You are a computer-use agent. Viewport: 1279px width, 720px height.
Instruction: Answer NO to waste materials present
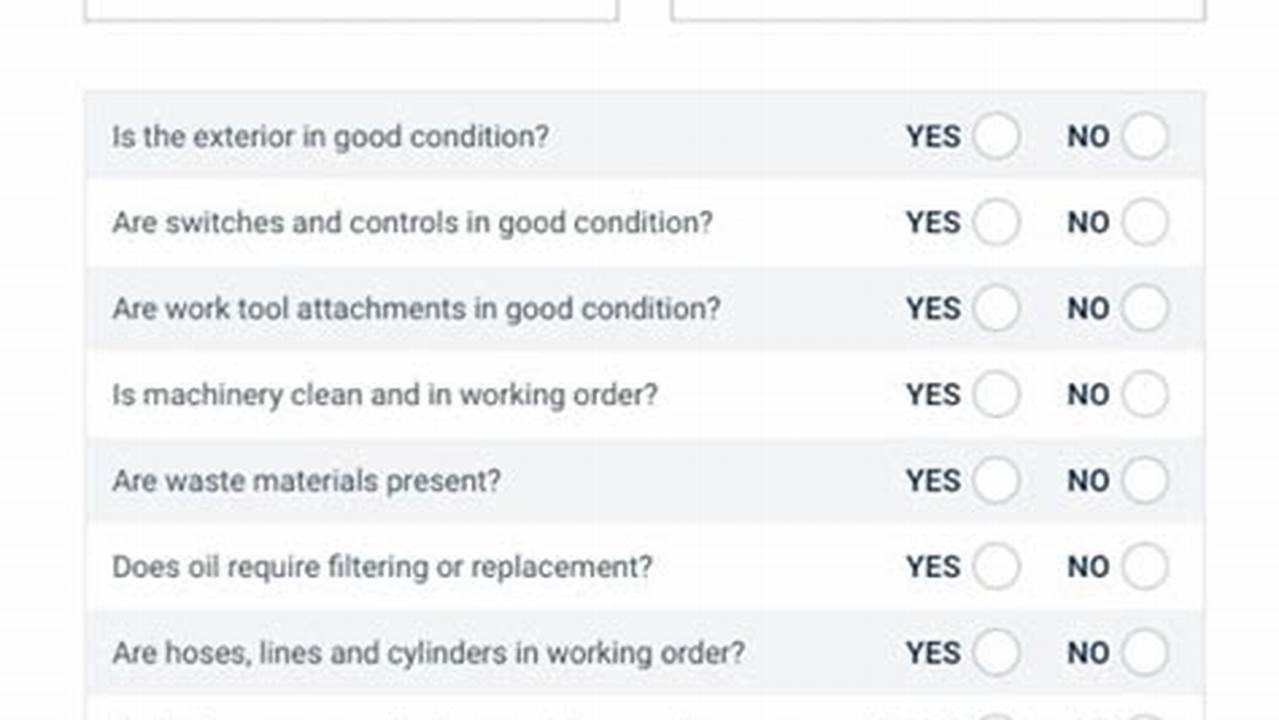point(1145,481)
